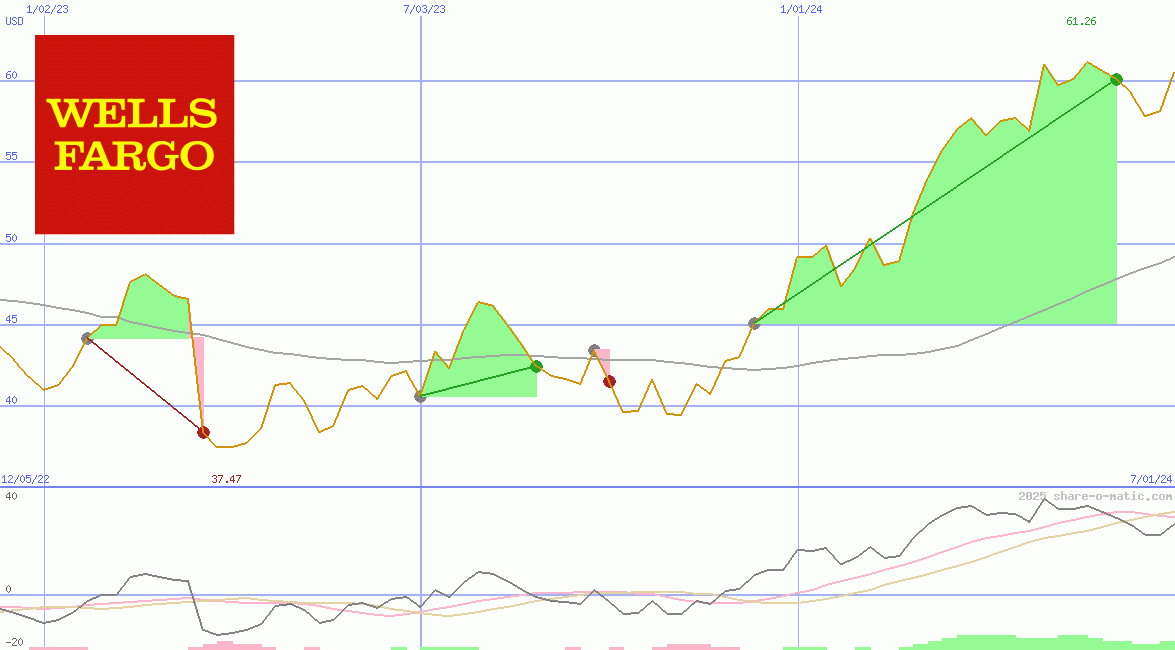
Task: Select the green endpoint marker near 61.26
Action: [1117, 78]
